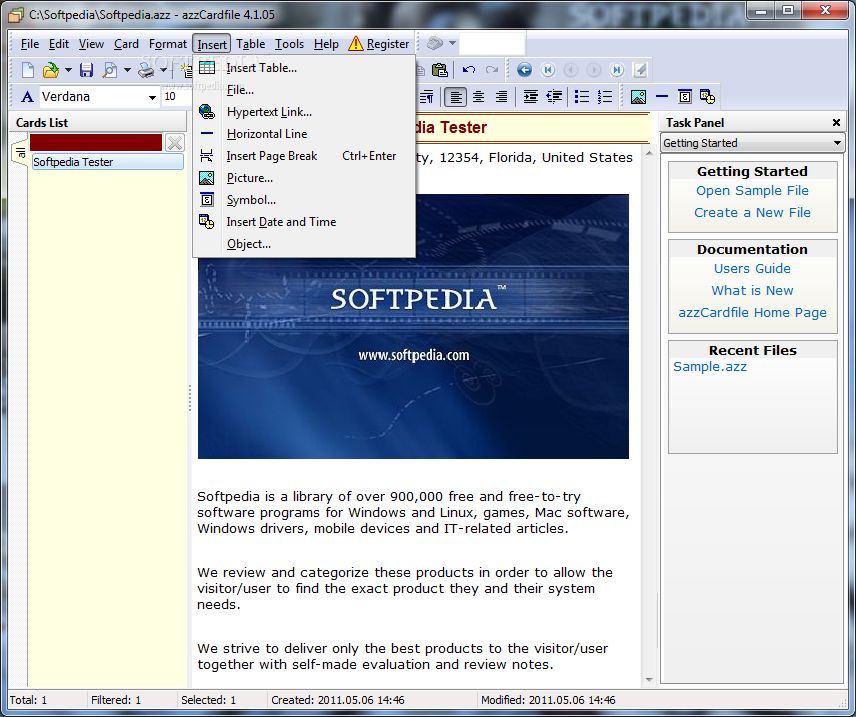Choose Insert Page Break menu entry
The width and height of the screenshot is (856, 717).
pos(304,156)
